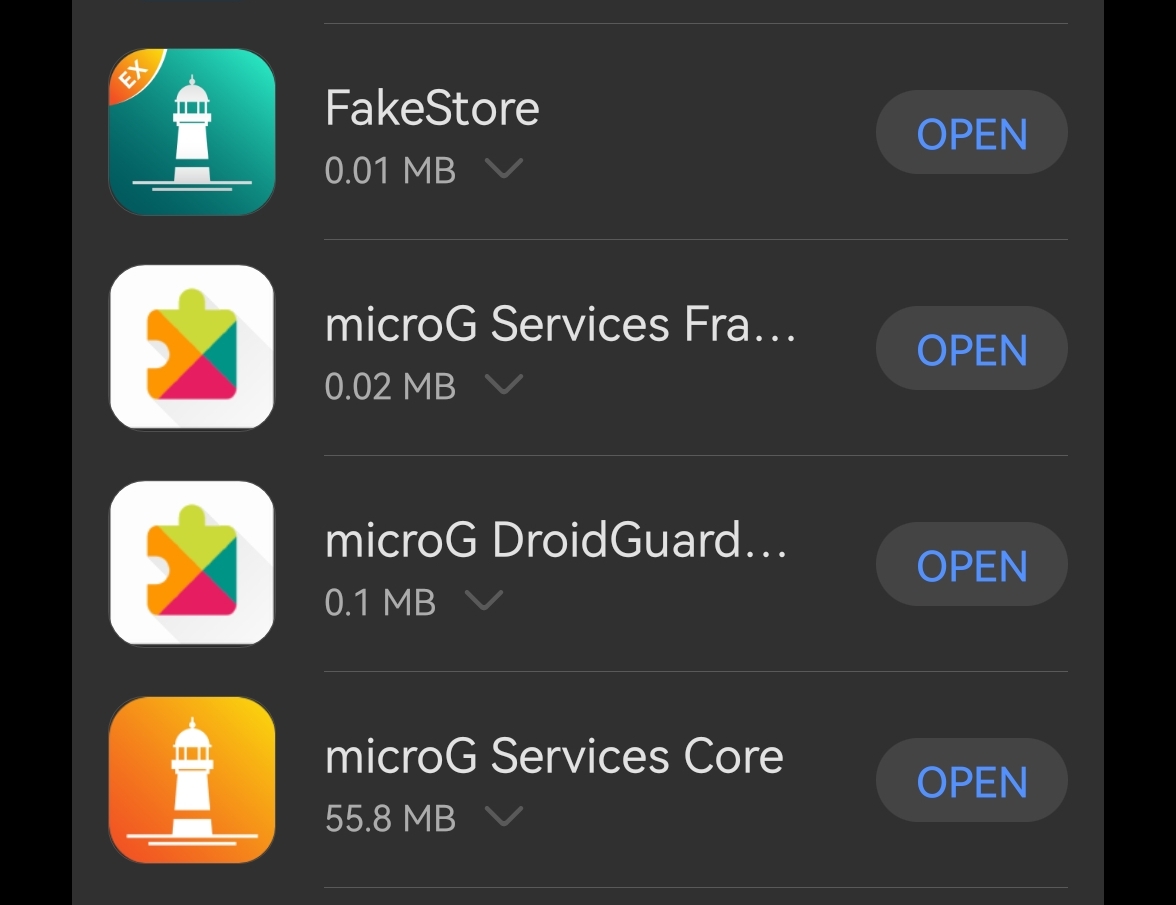
Task: Open microG Services Framework
Action: pos(971,348)
